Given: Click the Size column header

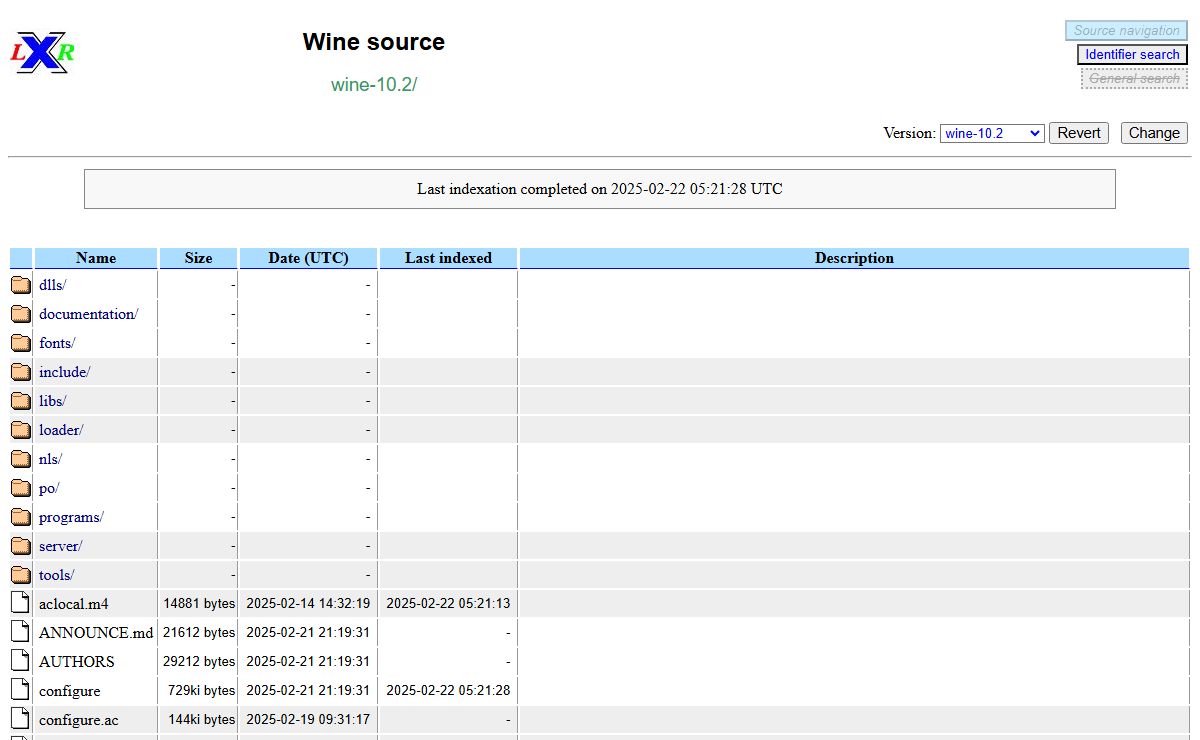Looking at the screenshot, I should pyautogui.click(x=198, y=258).
